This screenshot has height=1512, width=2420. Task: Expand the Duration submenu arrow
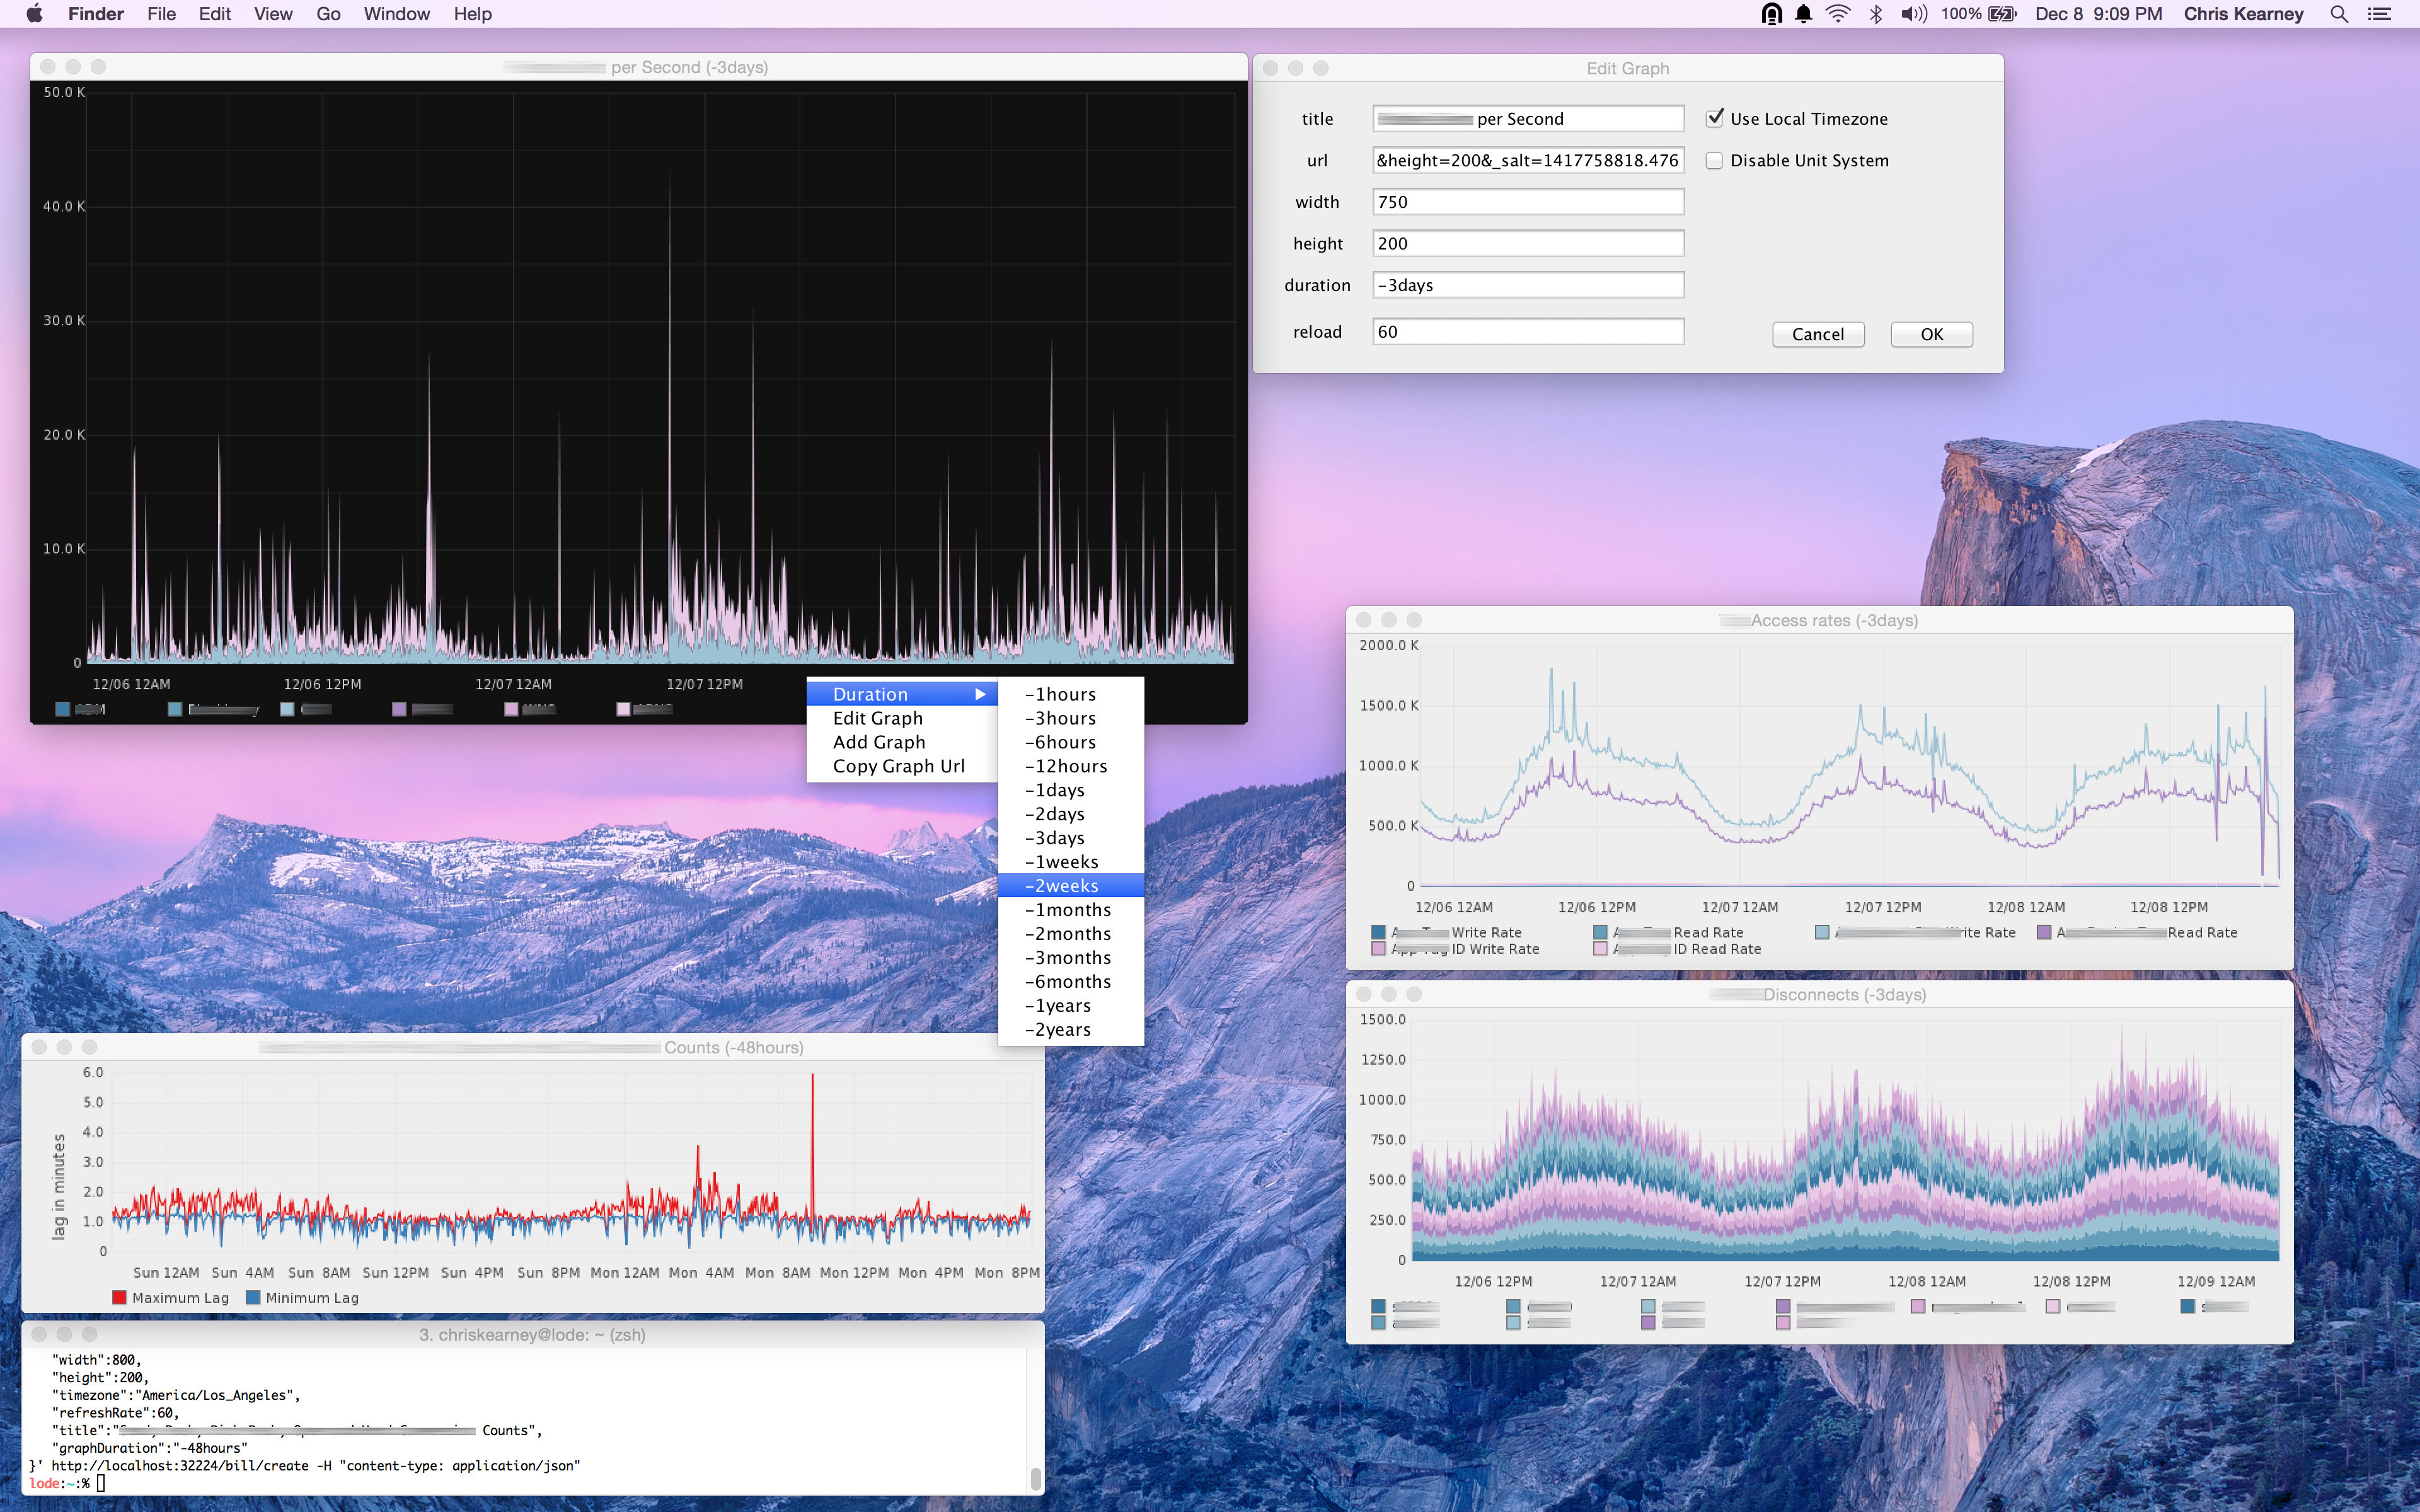click(980, 694)
